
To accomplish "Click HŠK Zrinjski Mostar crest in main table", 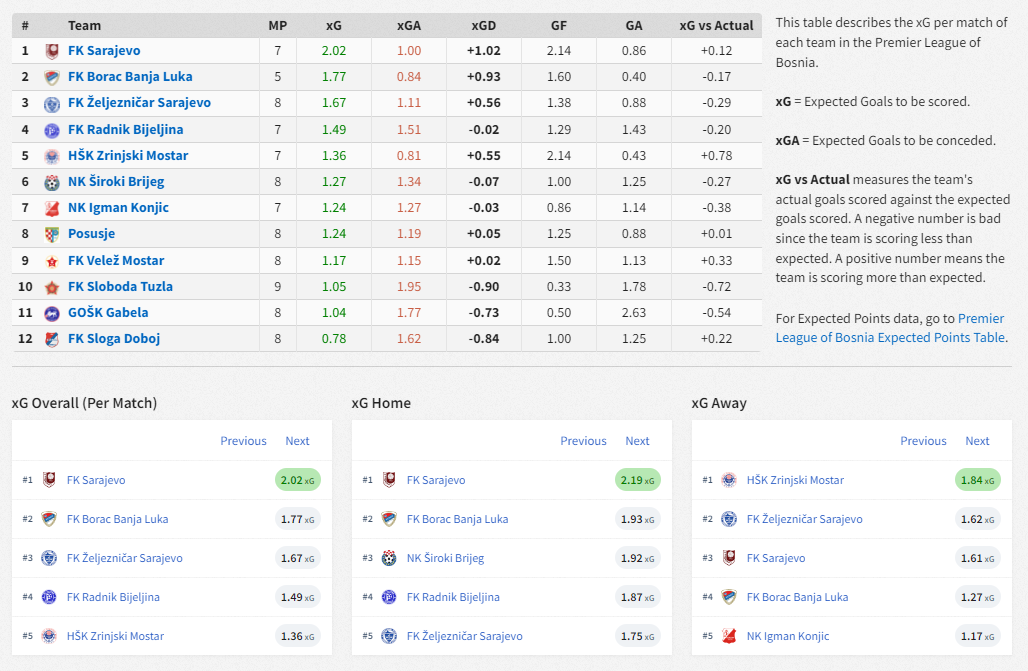I will (x=52, y=156).
